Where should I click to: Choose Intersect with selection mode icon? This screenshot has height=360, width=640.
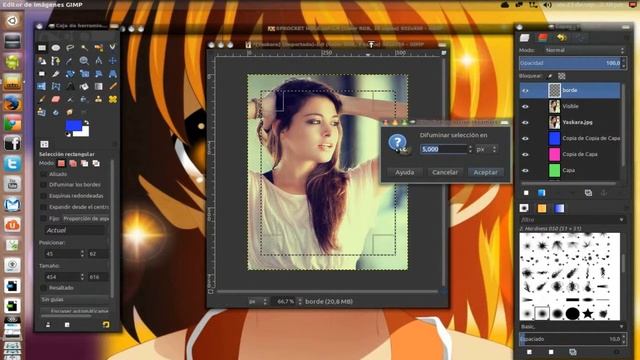96,164
